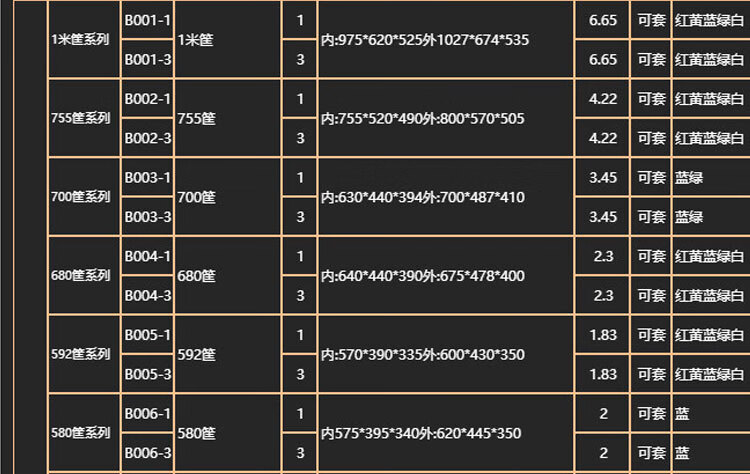Select product code B006-1
Image resolution: width=750 pixels, height=474 pixels.
pos(147,413)
